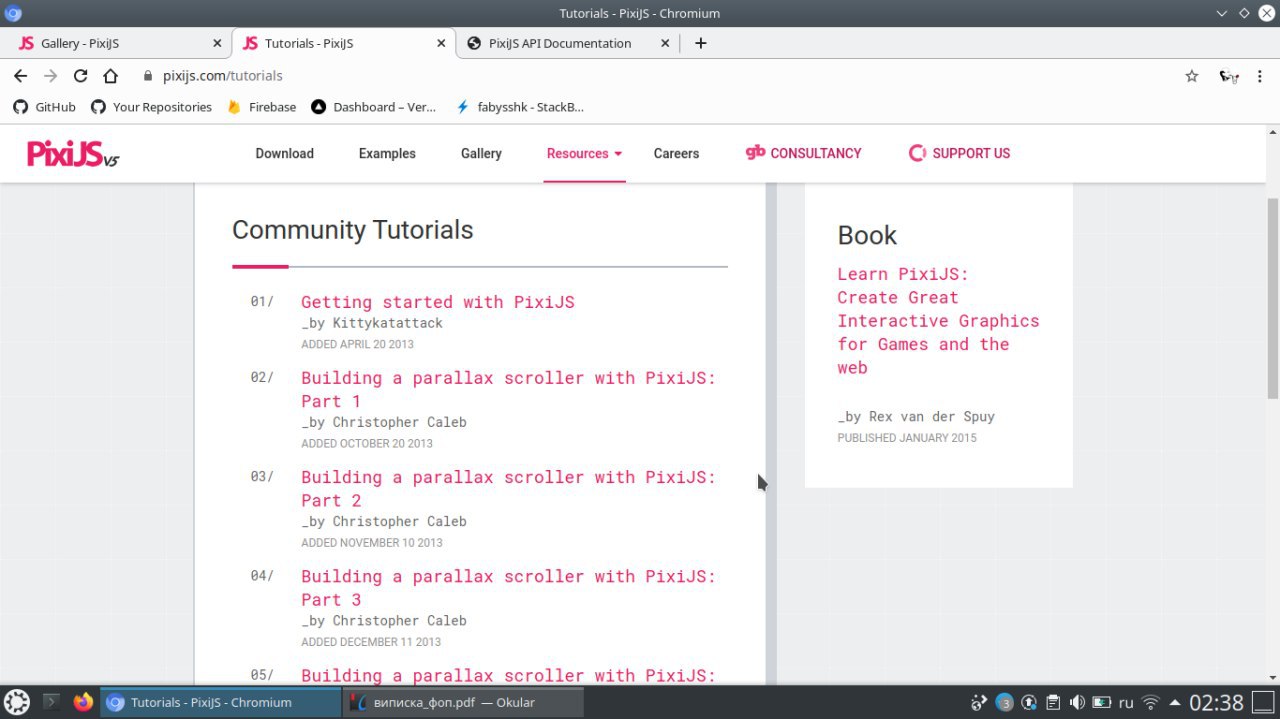Open the Gallery nav item

[481, 153]
